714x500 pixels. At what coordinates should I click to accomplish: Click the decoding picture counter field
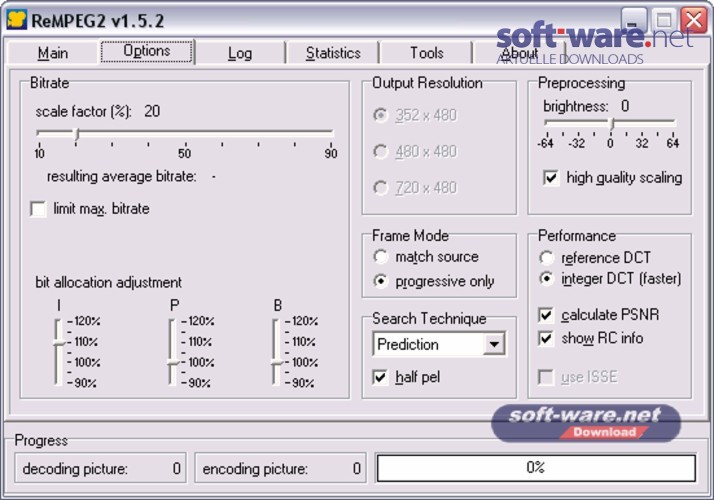(100, 468)
